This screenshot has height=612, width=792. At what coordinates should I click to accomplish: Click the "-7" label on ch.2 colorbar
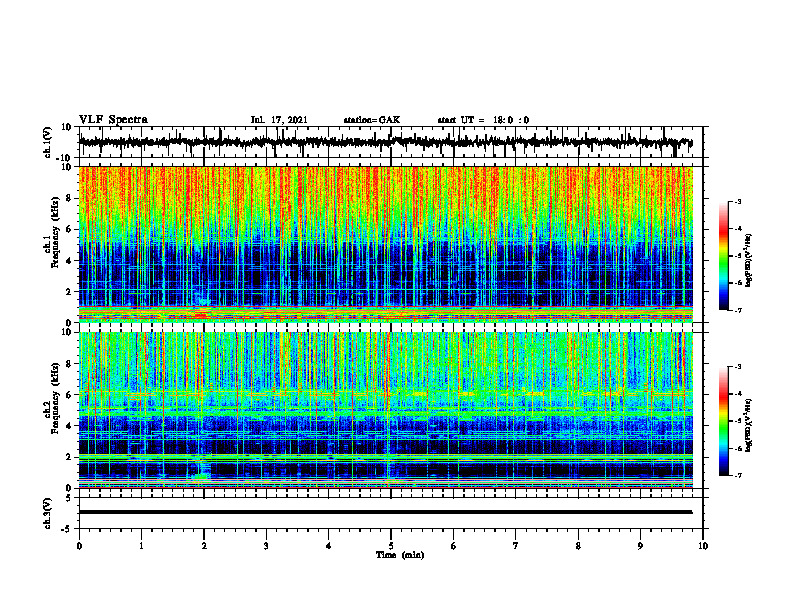(x=737, y=475)
